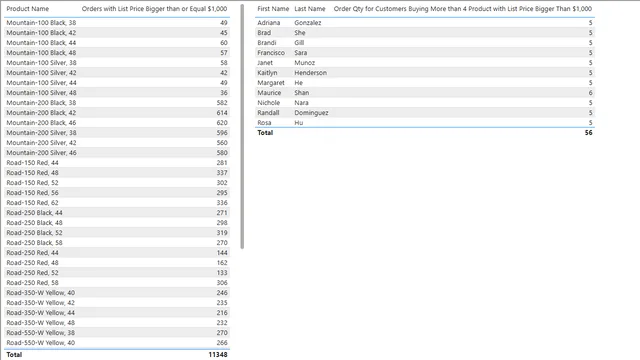This screenshot has height=360, width=640.
Task: Click the Last Name column header
Action: tap(310, 9)
